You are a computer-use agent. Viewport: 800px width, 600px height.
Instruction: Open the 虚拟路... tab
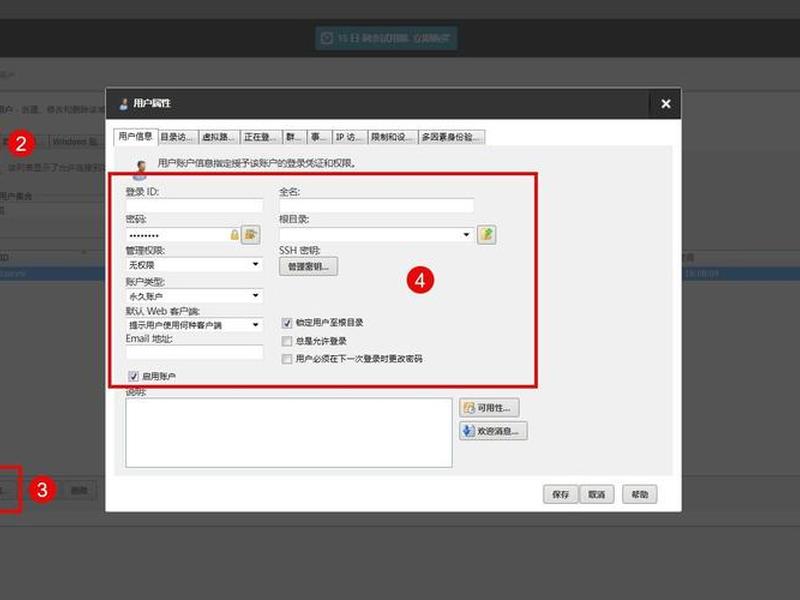pos(219,137)
